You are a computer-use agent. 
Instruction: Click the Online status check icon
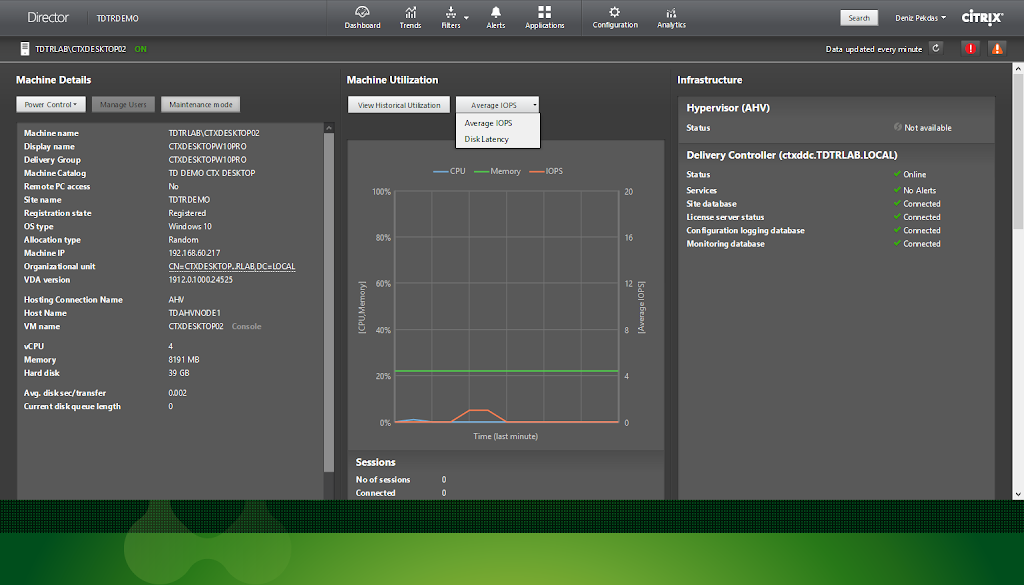pyautogui.click(x=897, y=174)
